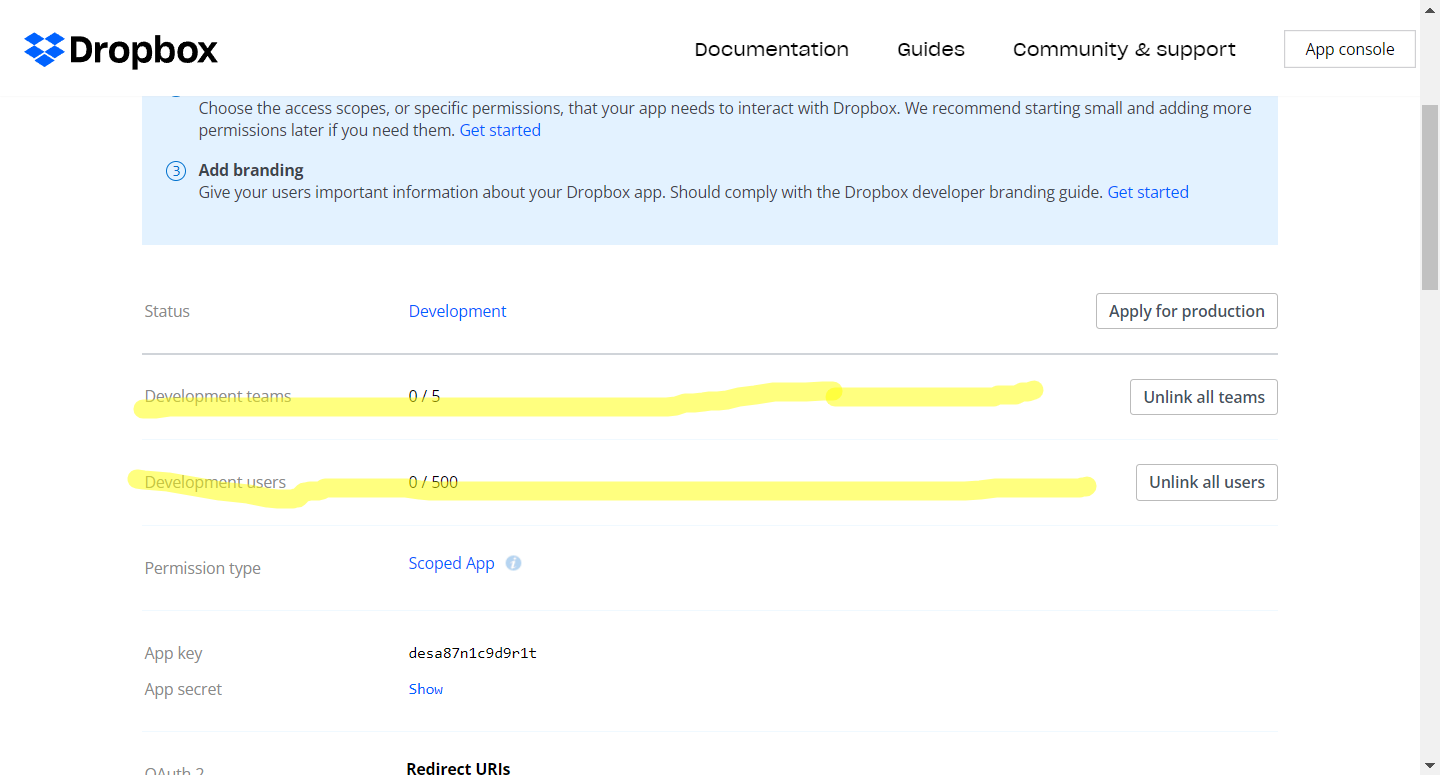Click the Dropbox wordmark text
Image resolution: width=1440 pixels, height=775 pixels.
tap(144, 50)
